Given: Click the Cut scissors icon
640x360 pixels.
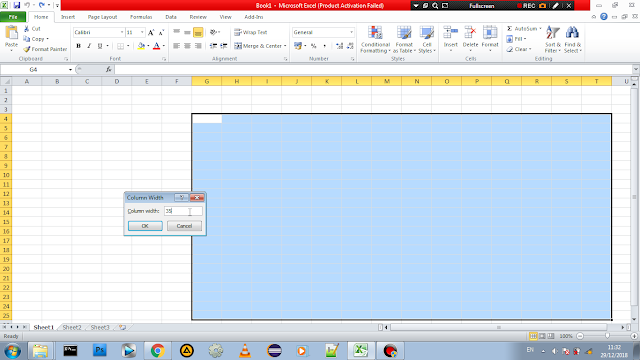Looking at the screenshot, I should click(x=27, y=29).
